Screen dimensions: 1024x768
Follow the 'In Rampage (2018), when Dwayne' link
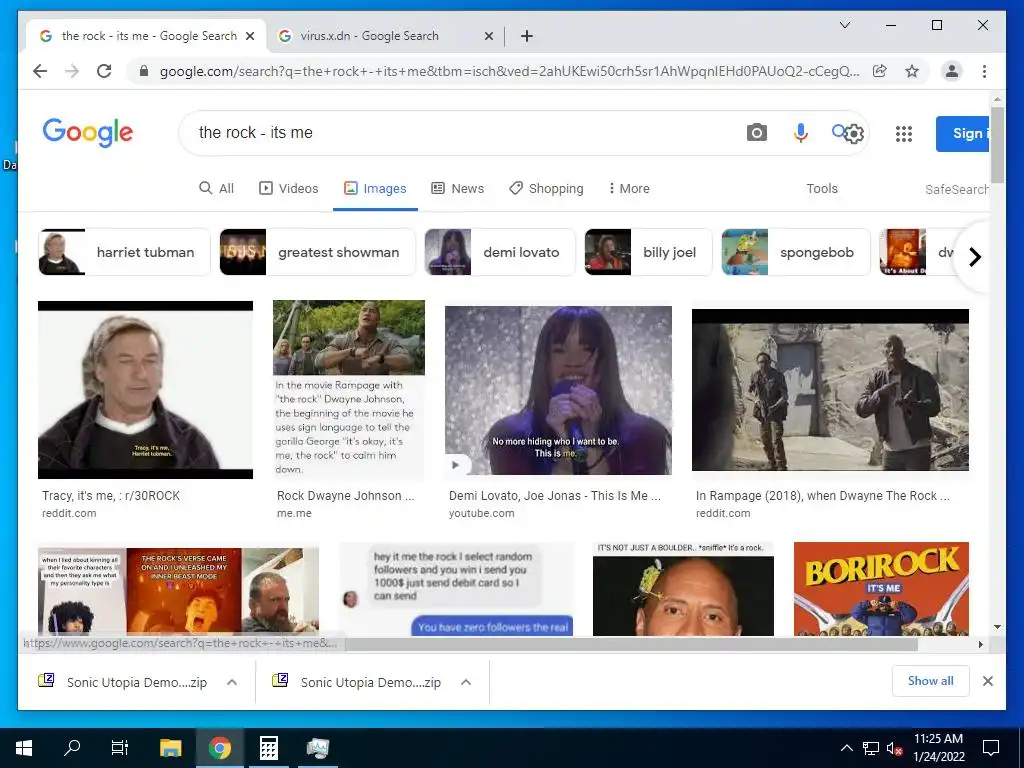(823, 496)
